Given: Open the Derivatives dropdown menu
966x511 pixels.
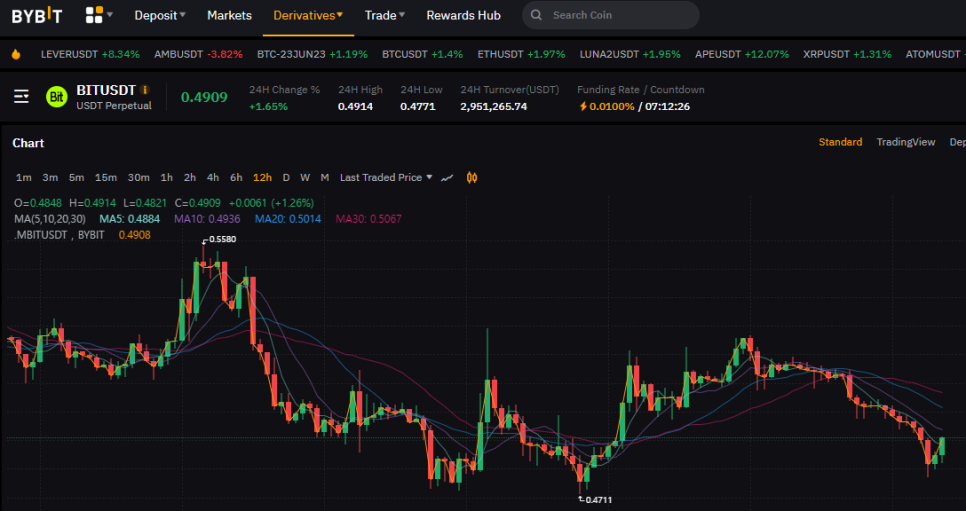Looking at the screenshot, I should coord(308,15).
